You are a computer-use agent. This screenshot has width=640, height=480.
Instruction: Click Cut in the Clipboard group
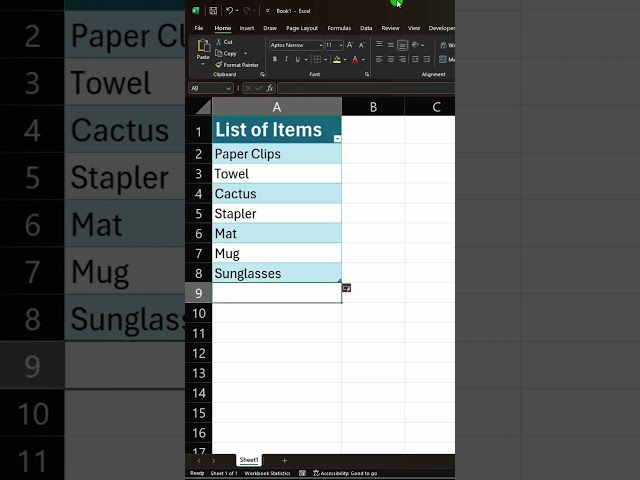(x=224, y=42)
